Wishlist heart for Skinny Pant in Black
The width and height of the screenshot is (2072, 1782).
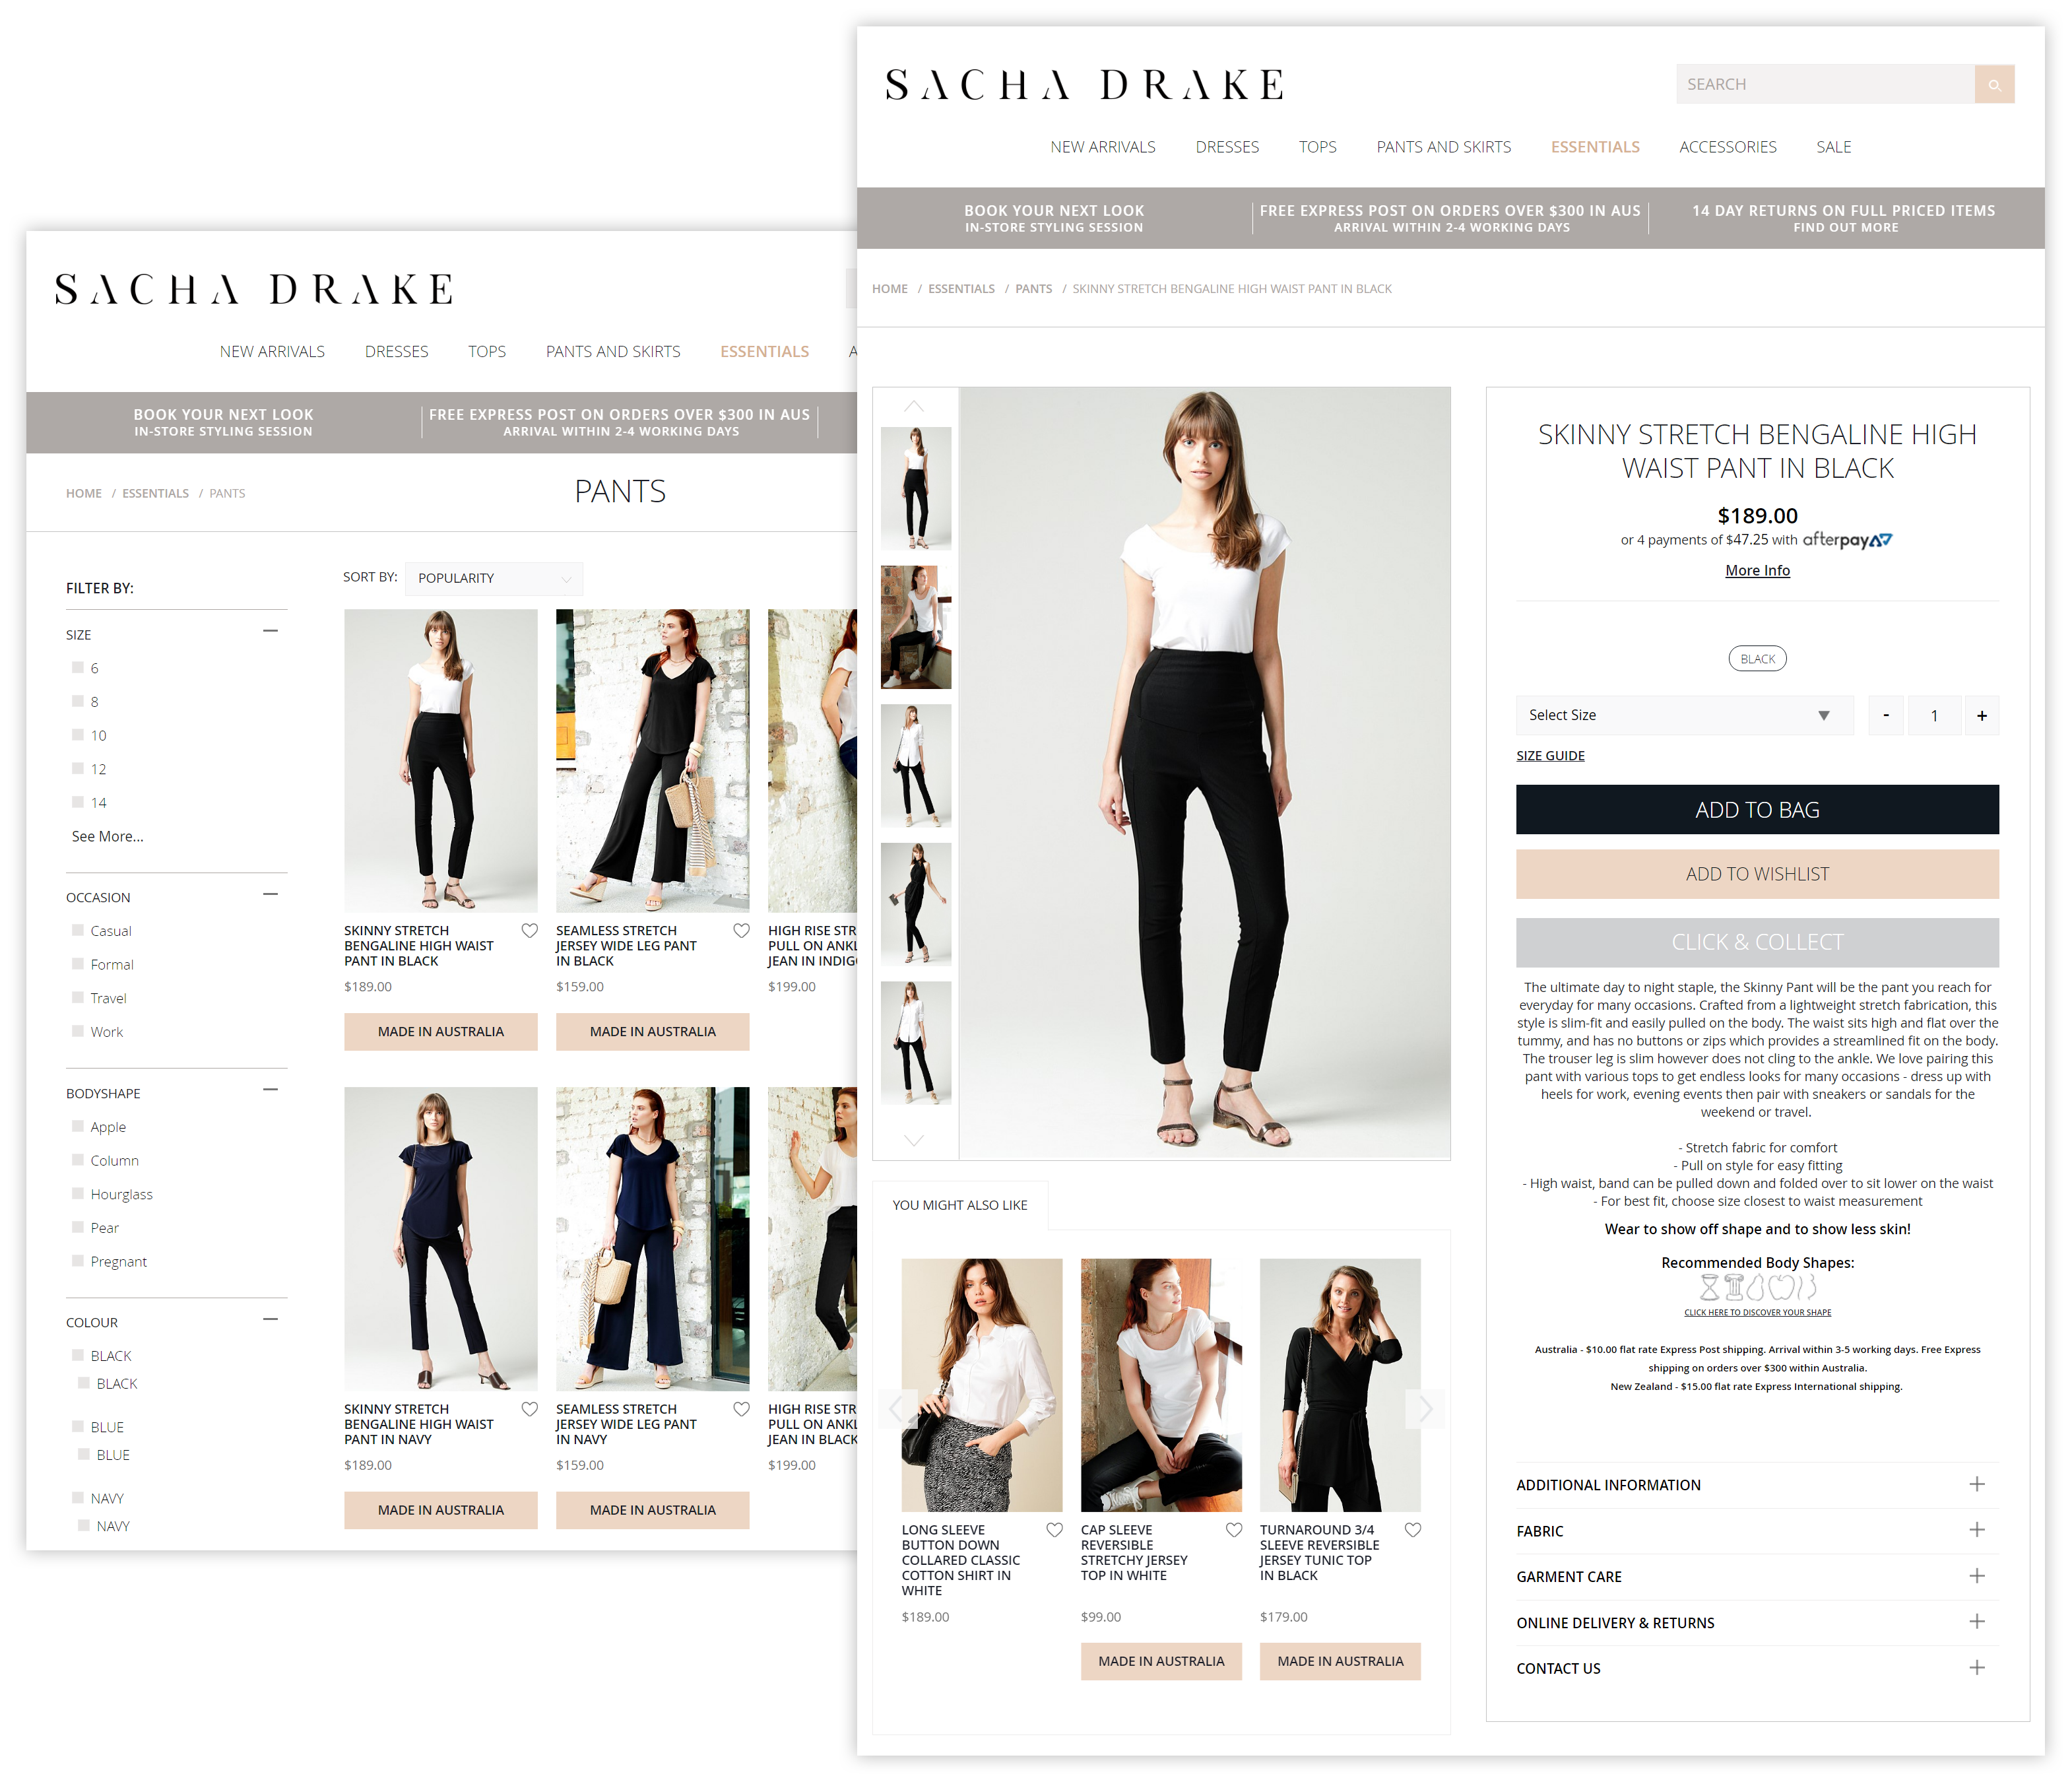(530, 931)
